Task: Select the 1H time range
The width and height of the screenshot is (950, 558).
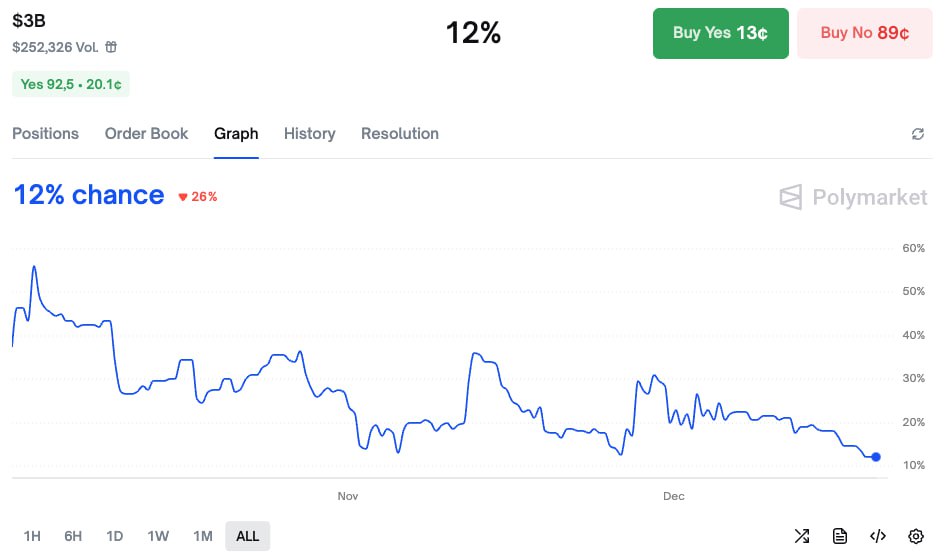Action: point(32,536)
